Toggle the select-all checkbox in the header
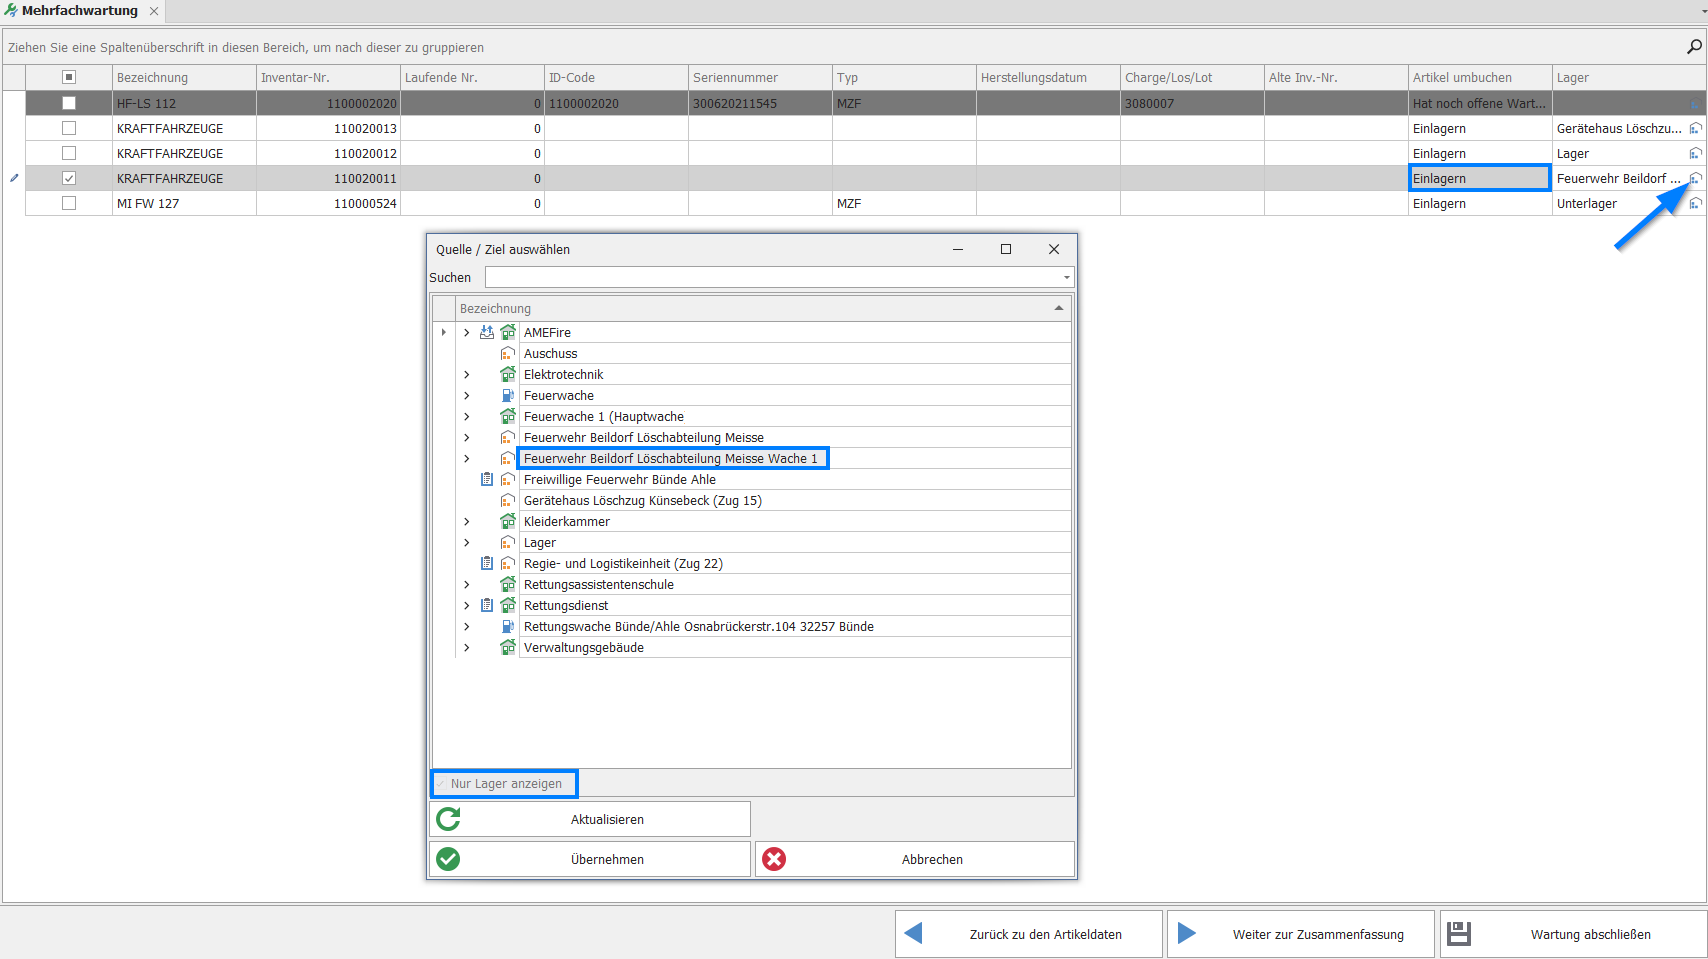 [69, 77]
